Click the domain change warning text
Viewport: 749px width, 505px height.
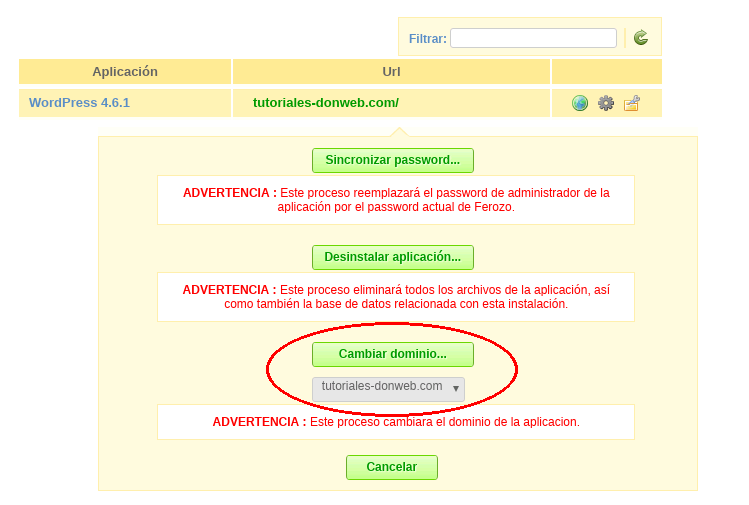(396, 422)
